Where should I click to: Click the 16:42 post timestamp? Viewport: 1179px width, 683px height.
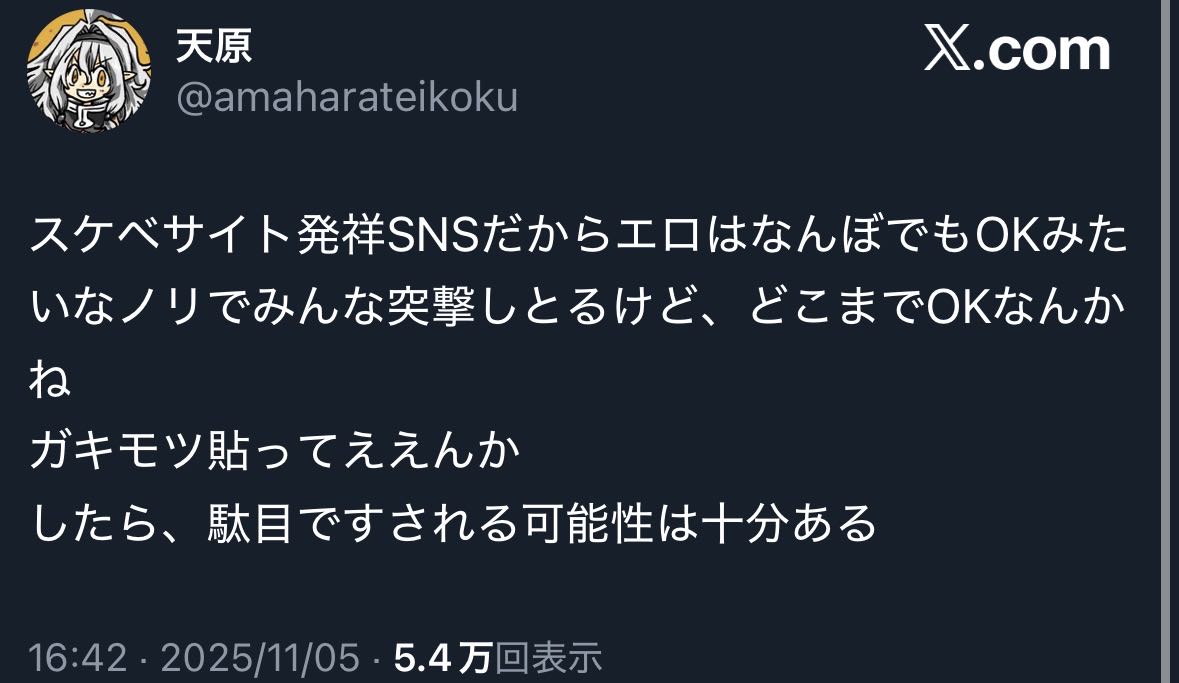pyautogui.click(x=78, y=657)
